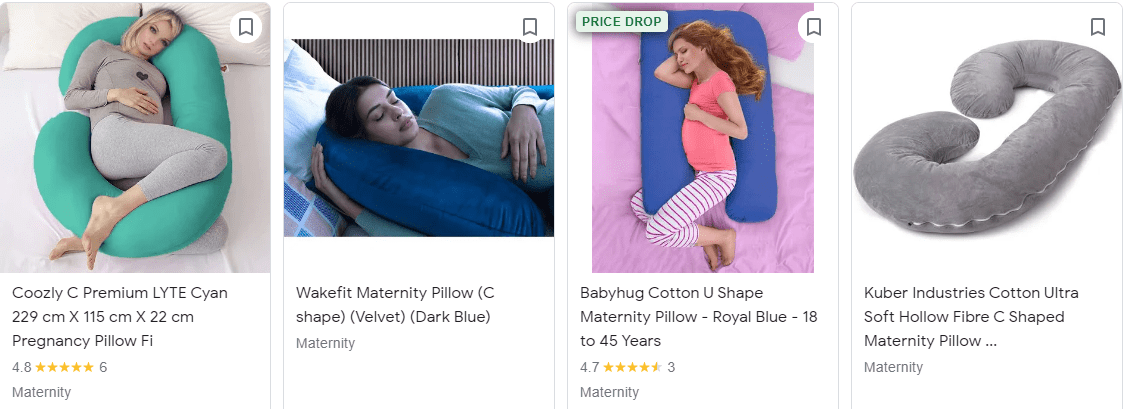Select the Maternity label under Wakefit pillow
Image resolution: width=1134 pixels, height=409 pixels.
pos(325,343)
